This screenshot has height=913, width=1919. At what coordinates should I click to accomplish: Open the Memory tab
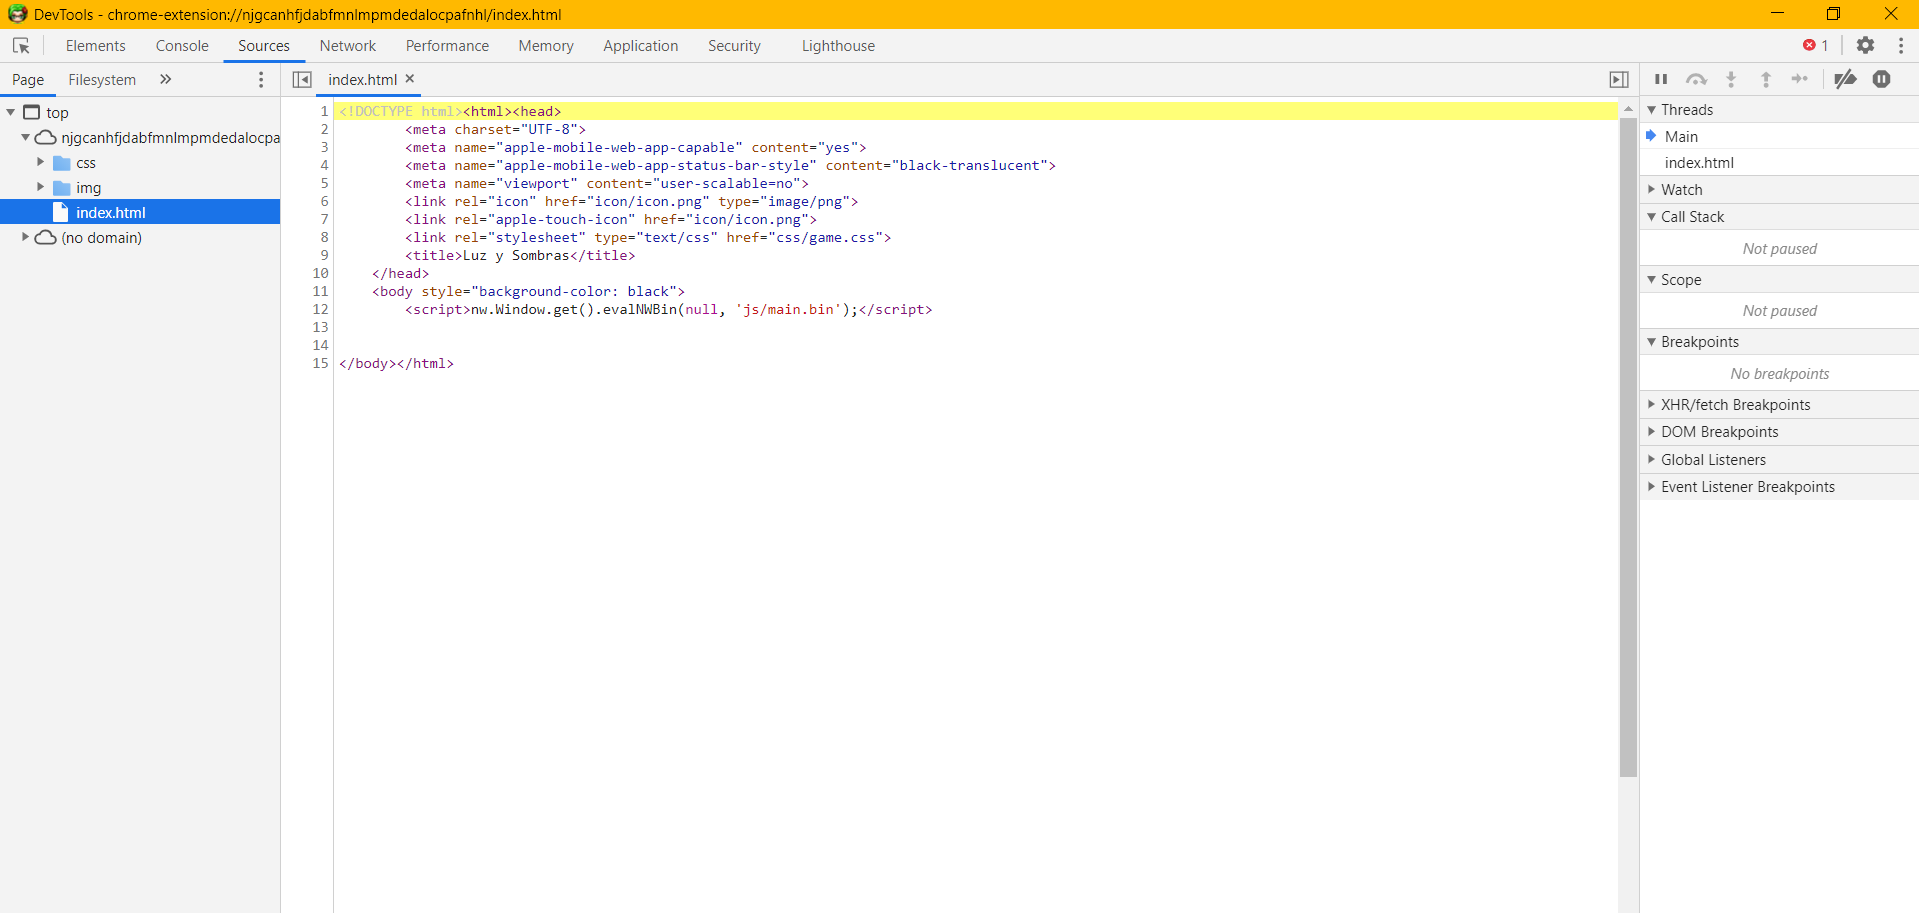tap(546, 46)
